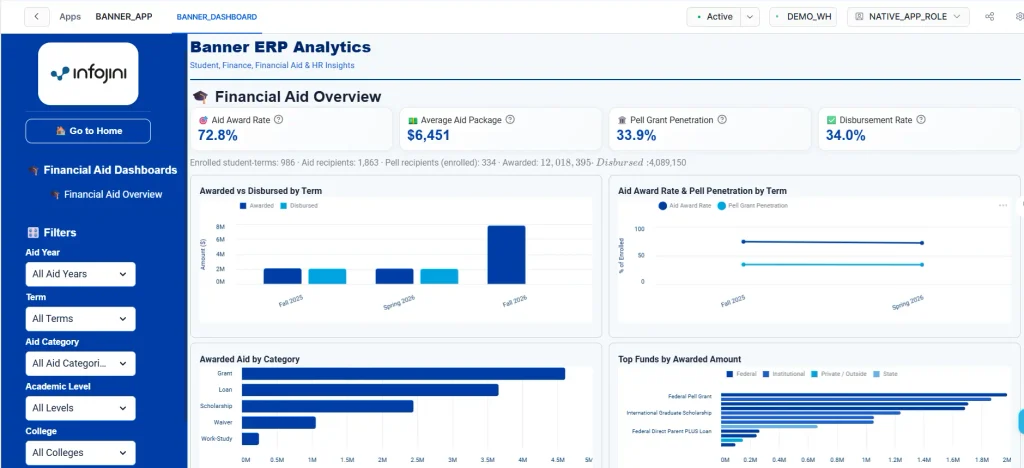Click the bank icon on Pell Grant Penetration card
1024x468 pixels.
[622, 120]
